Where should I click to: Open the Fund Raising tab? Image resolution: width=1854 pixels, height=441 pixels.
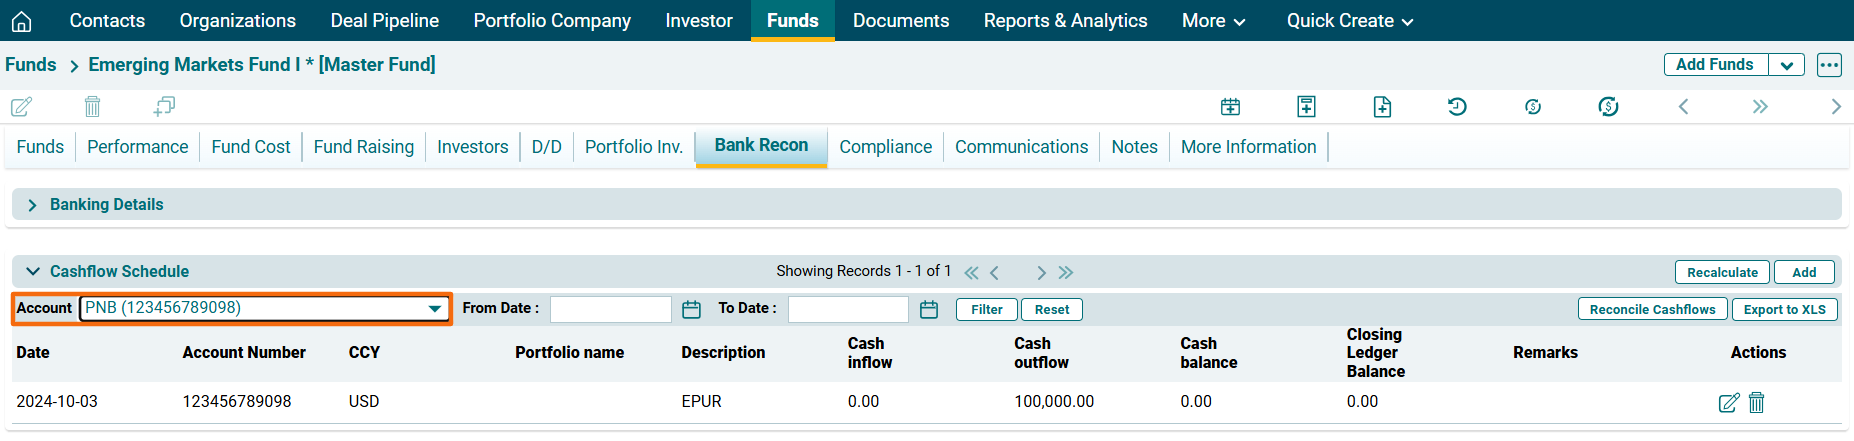363,147
